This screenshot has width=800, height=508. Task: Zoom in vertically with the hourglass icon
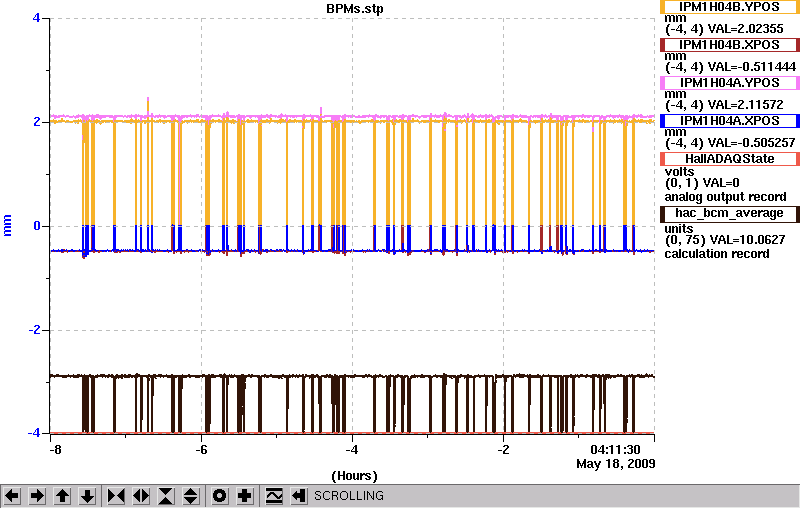point(166,496)
